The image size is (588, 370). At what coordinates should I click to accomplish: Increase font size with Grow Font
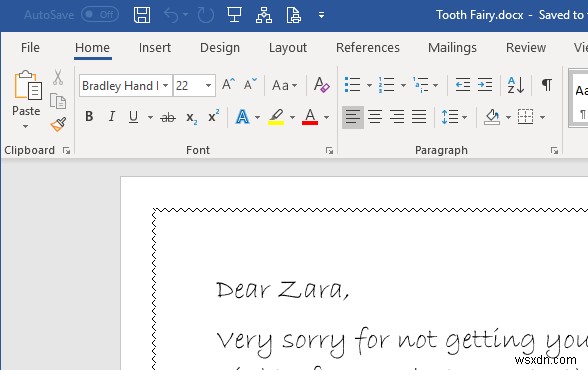(228, 84)
